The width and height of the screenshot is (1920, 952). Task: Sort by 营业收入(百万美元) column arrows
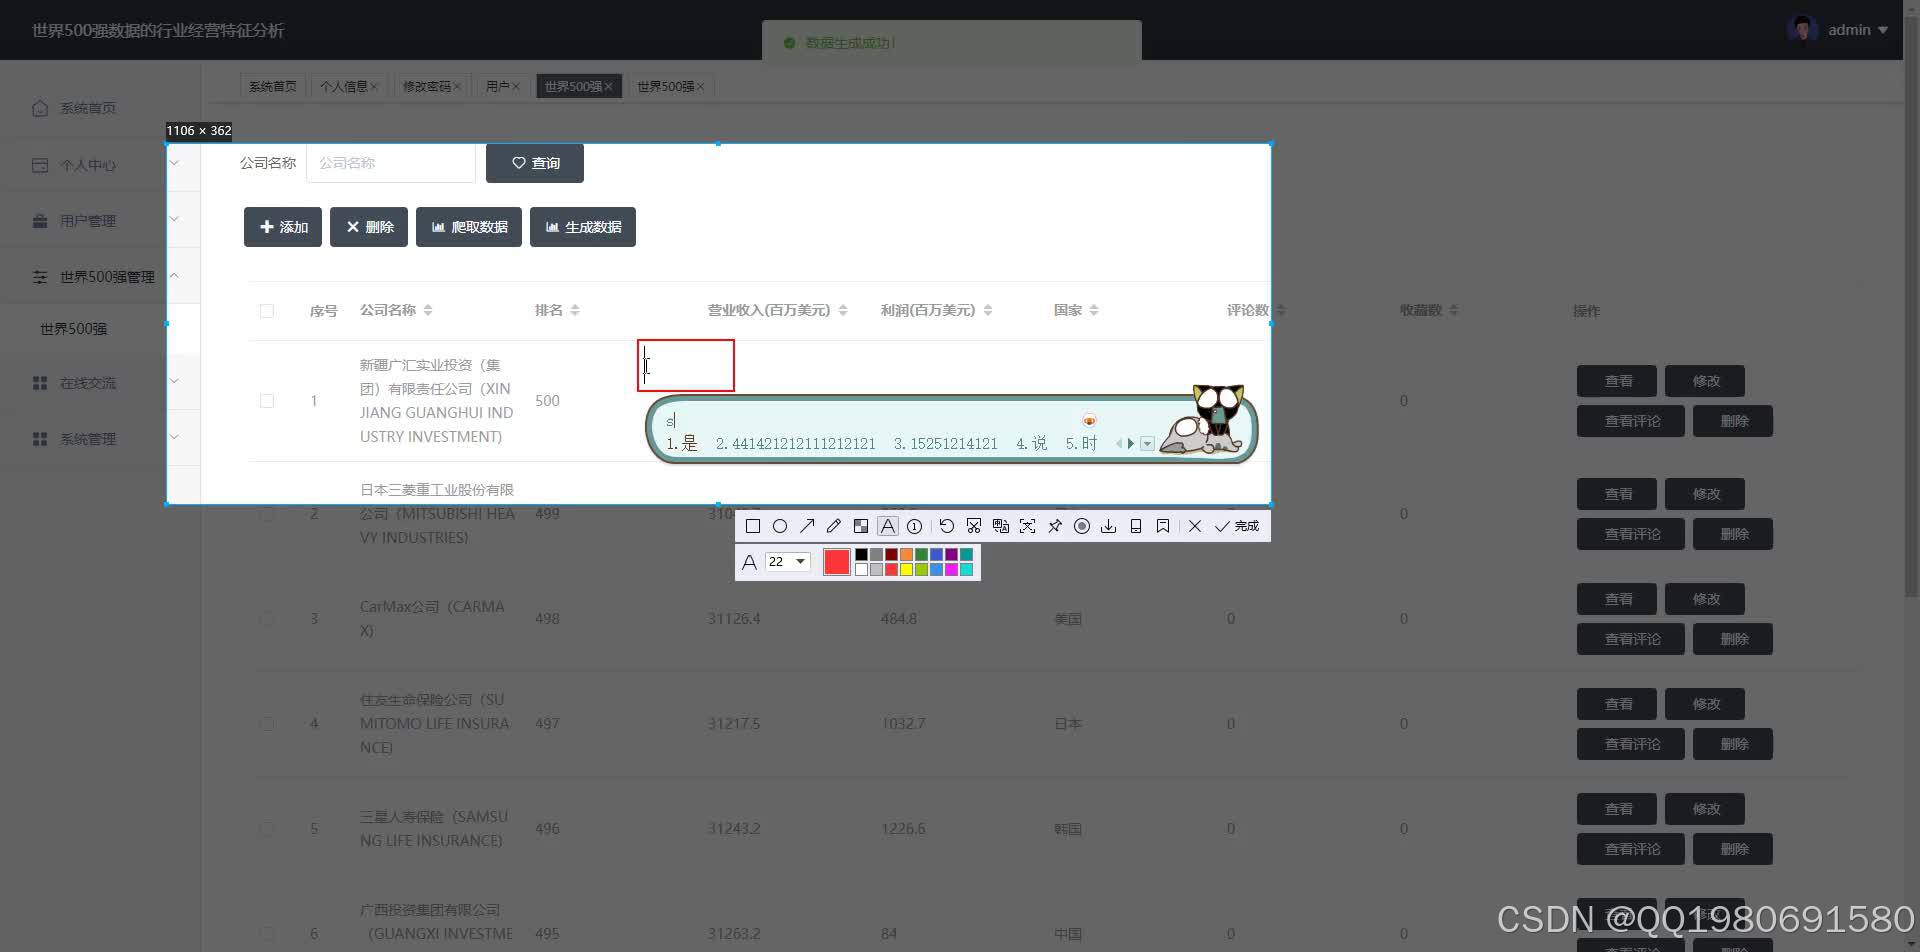tap(843, 311)
